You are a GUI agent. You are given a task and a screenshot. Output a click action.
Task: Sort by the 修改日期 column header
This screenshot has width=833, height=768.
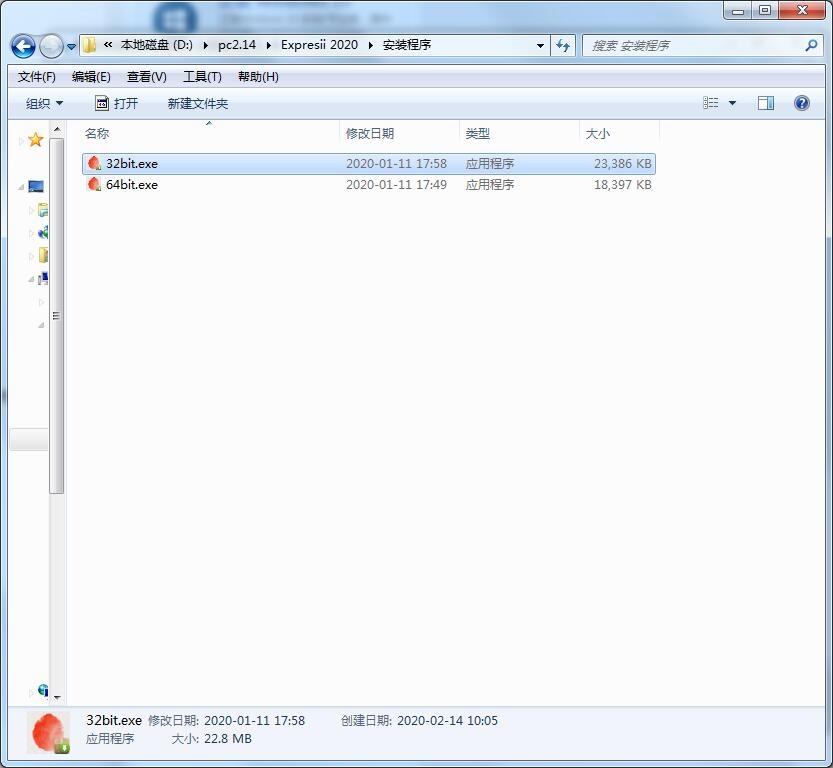coord(400,133)
